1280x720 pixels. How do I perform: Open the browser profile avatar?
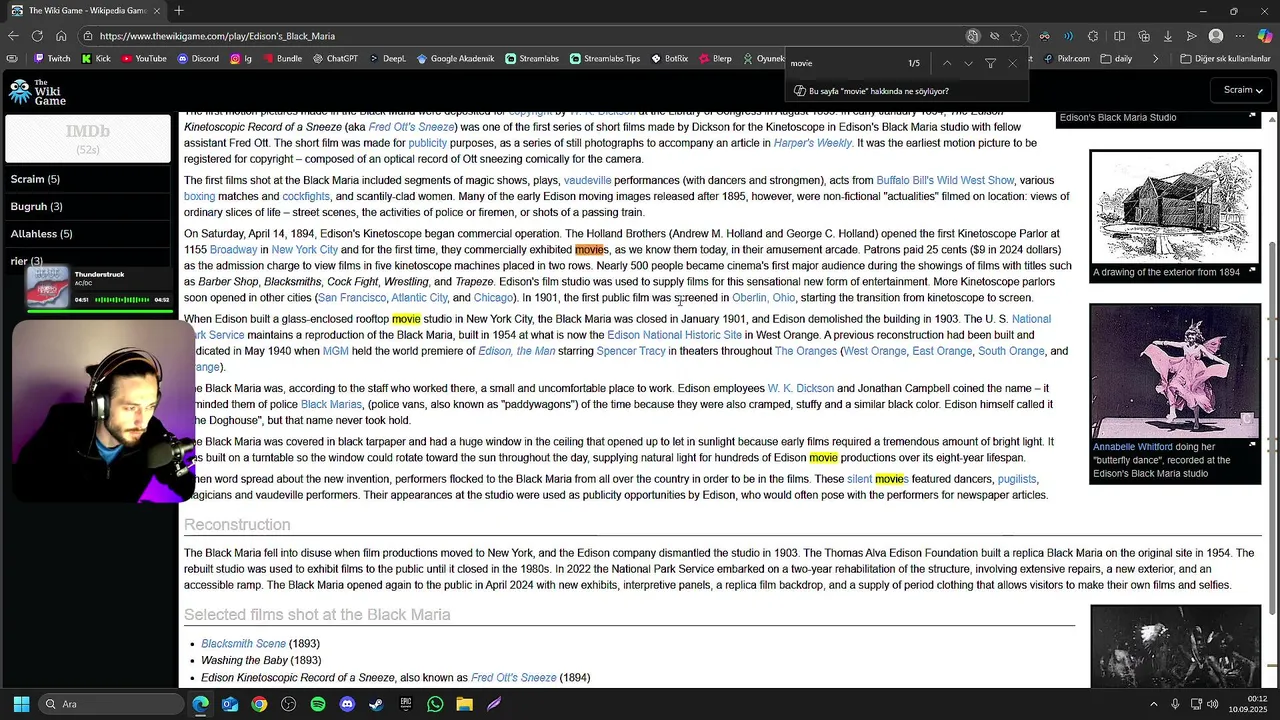pos(1216,36)
